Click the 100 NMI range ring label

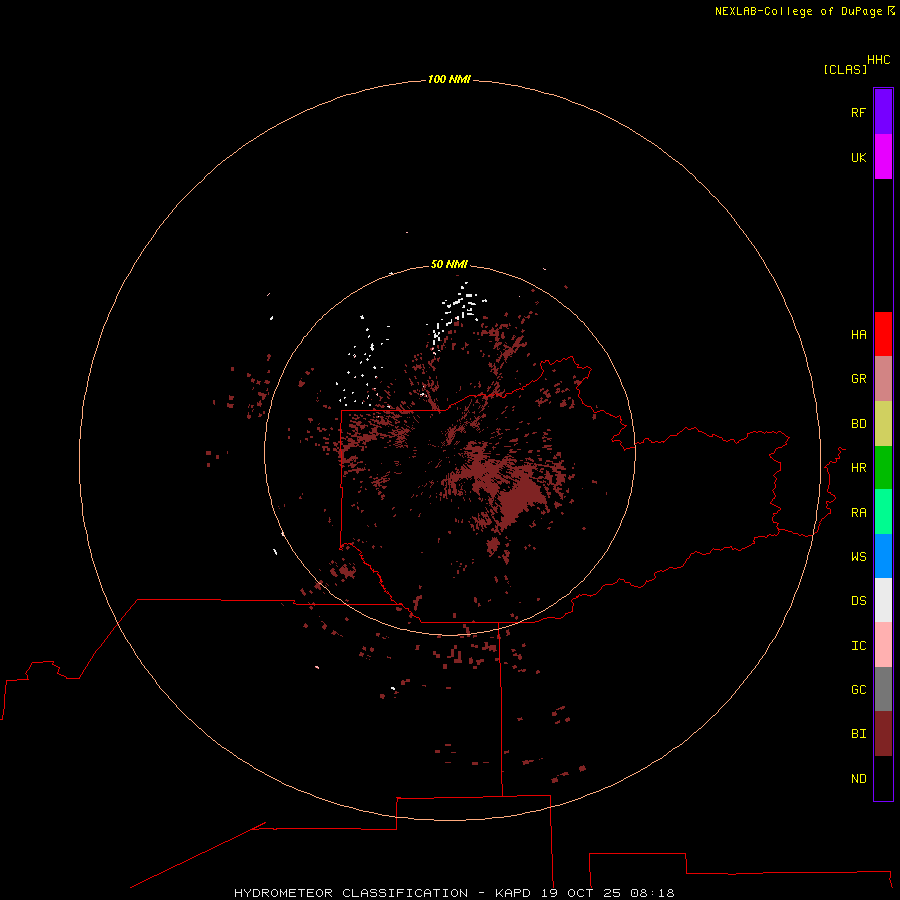click(x=449, y=79)
